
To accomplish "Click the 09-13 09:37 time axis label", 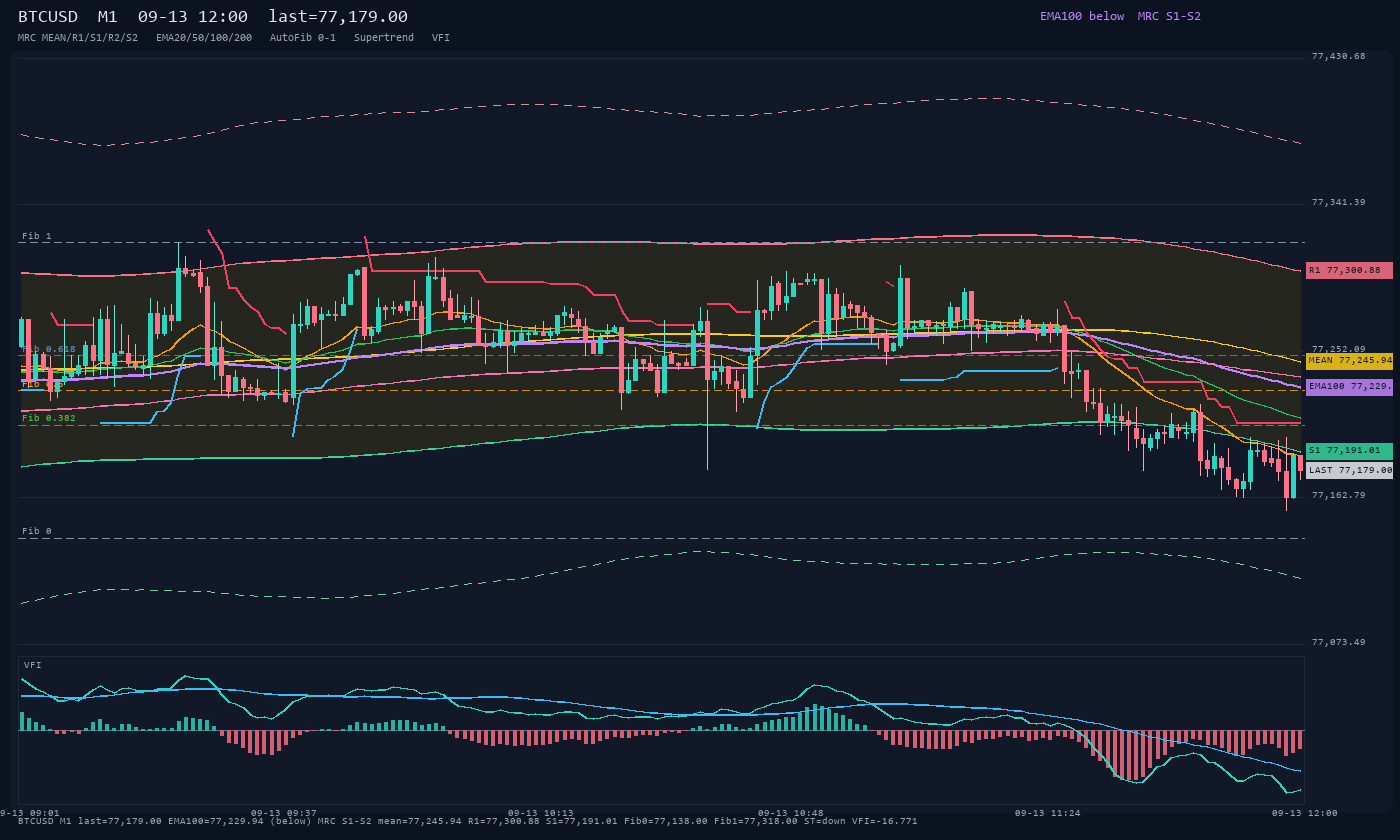I will point(284,813).
